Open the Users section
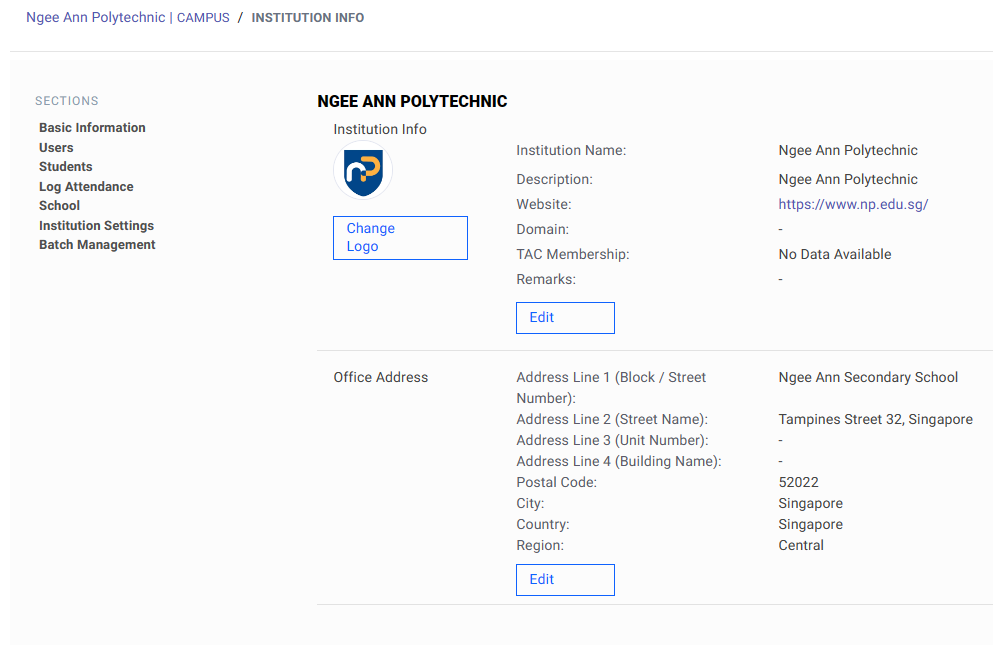Image resolution: width=993 pixels, height=645 pixels. coord(56,148)
